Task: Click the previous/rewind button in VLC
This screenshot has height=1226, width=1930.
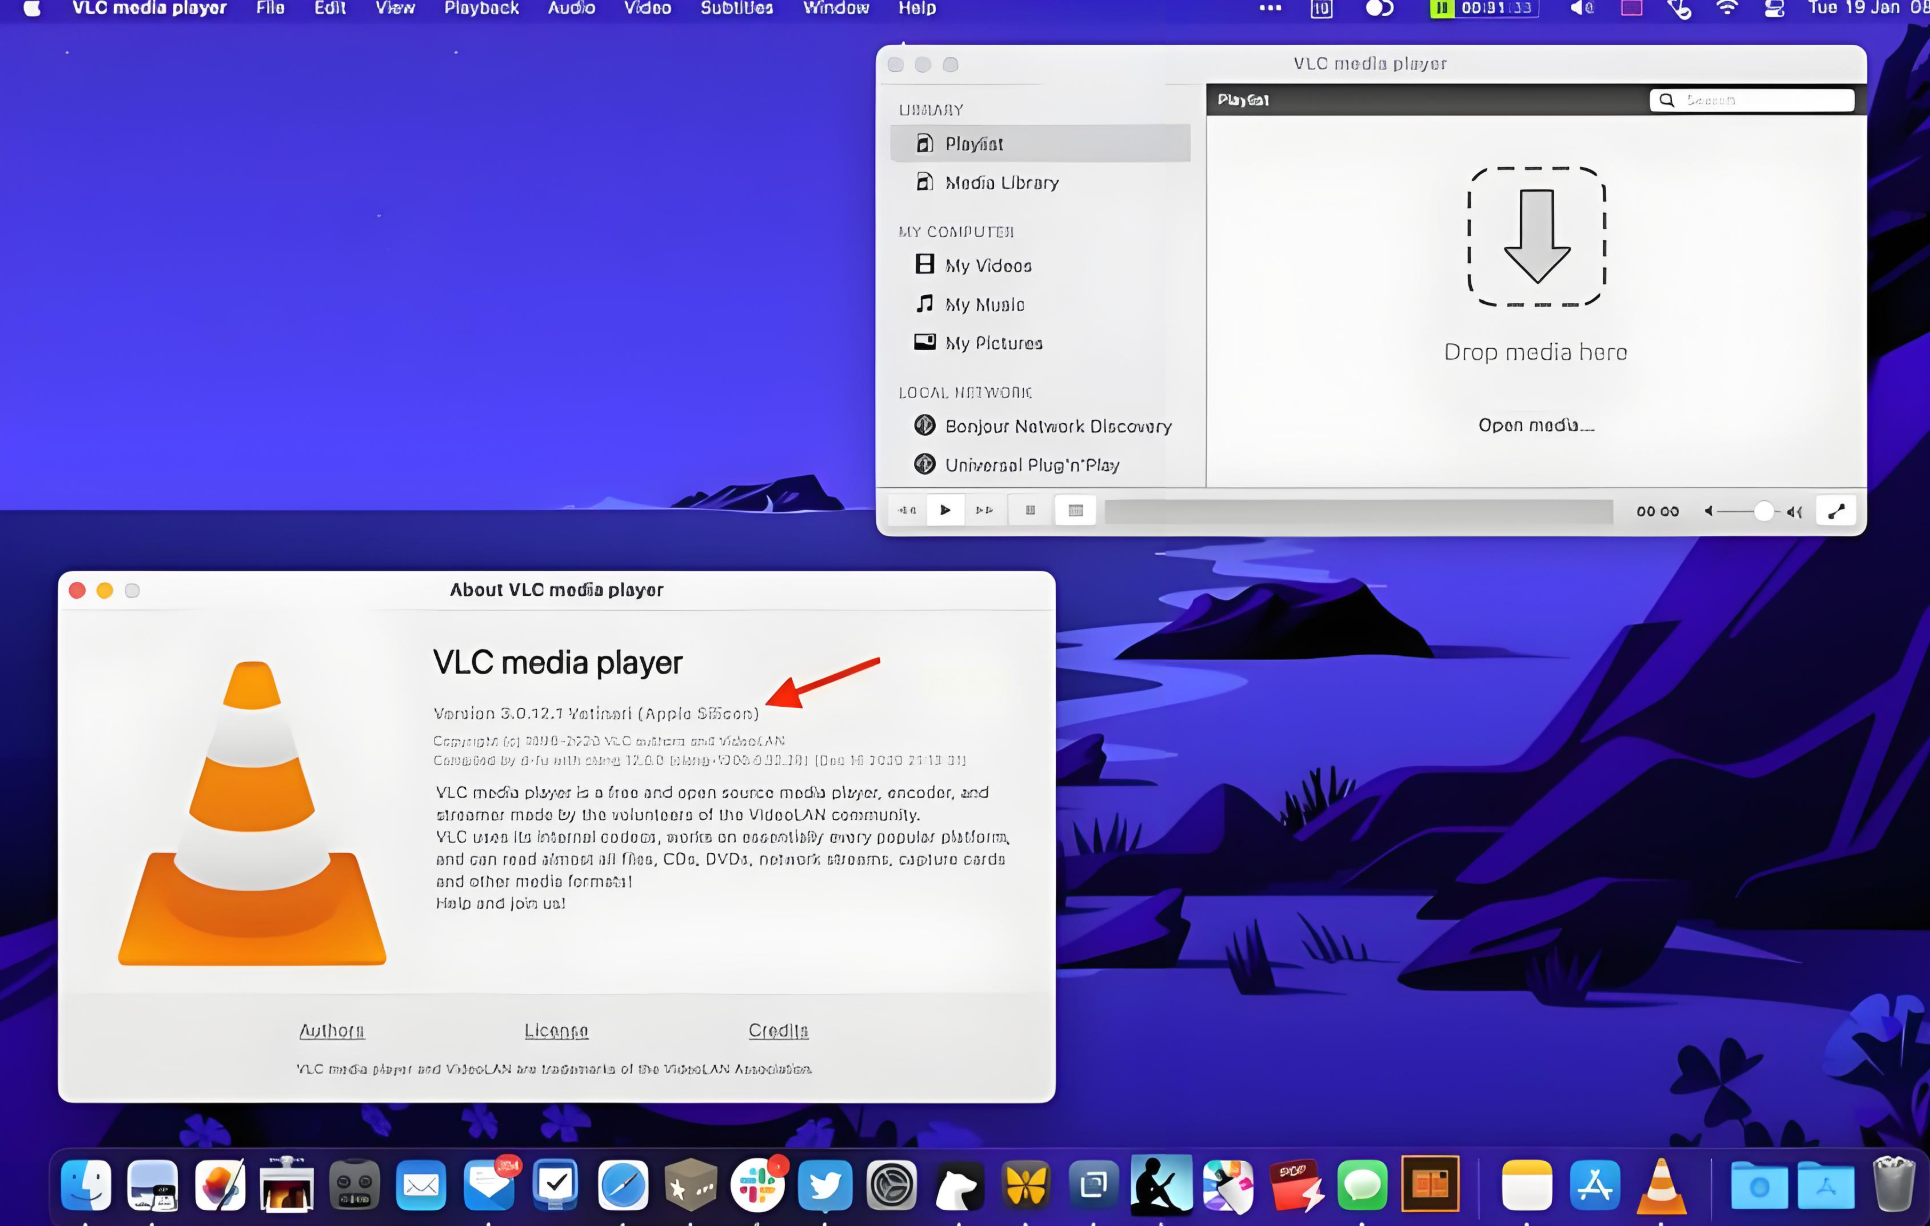Action: (907, 510)
